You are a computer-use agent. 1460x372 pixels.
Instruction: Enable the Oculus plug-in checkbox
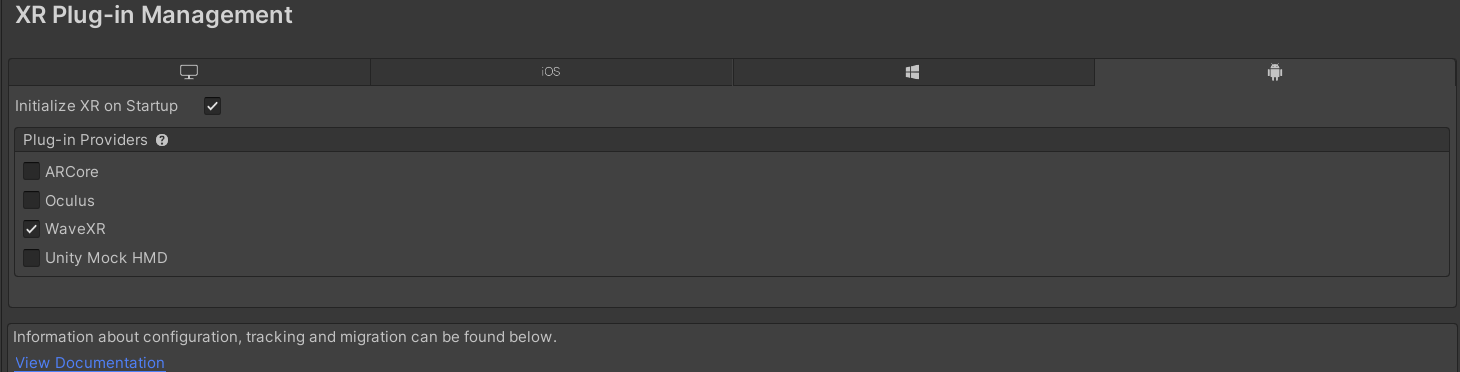[32, 201]
